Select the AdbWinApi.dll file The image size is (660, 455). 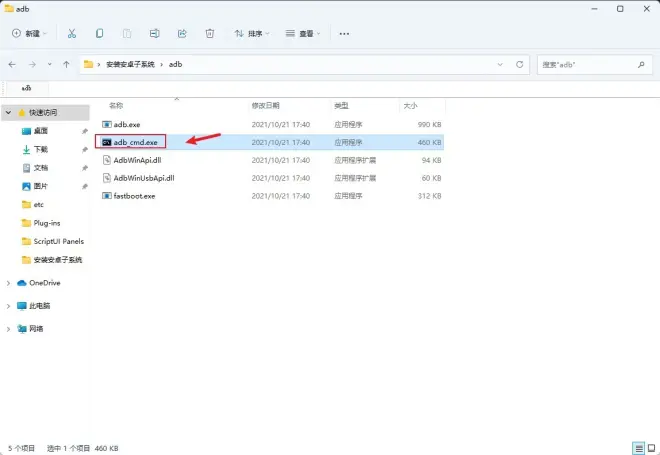[270, 160]
